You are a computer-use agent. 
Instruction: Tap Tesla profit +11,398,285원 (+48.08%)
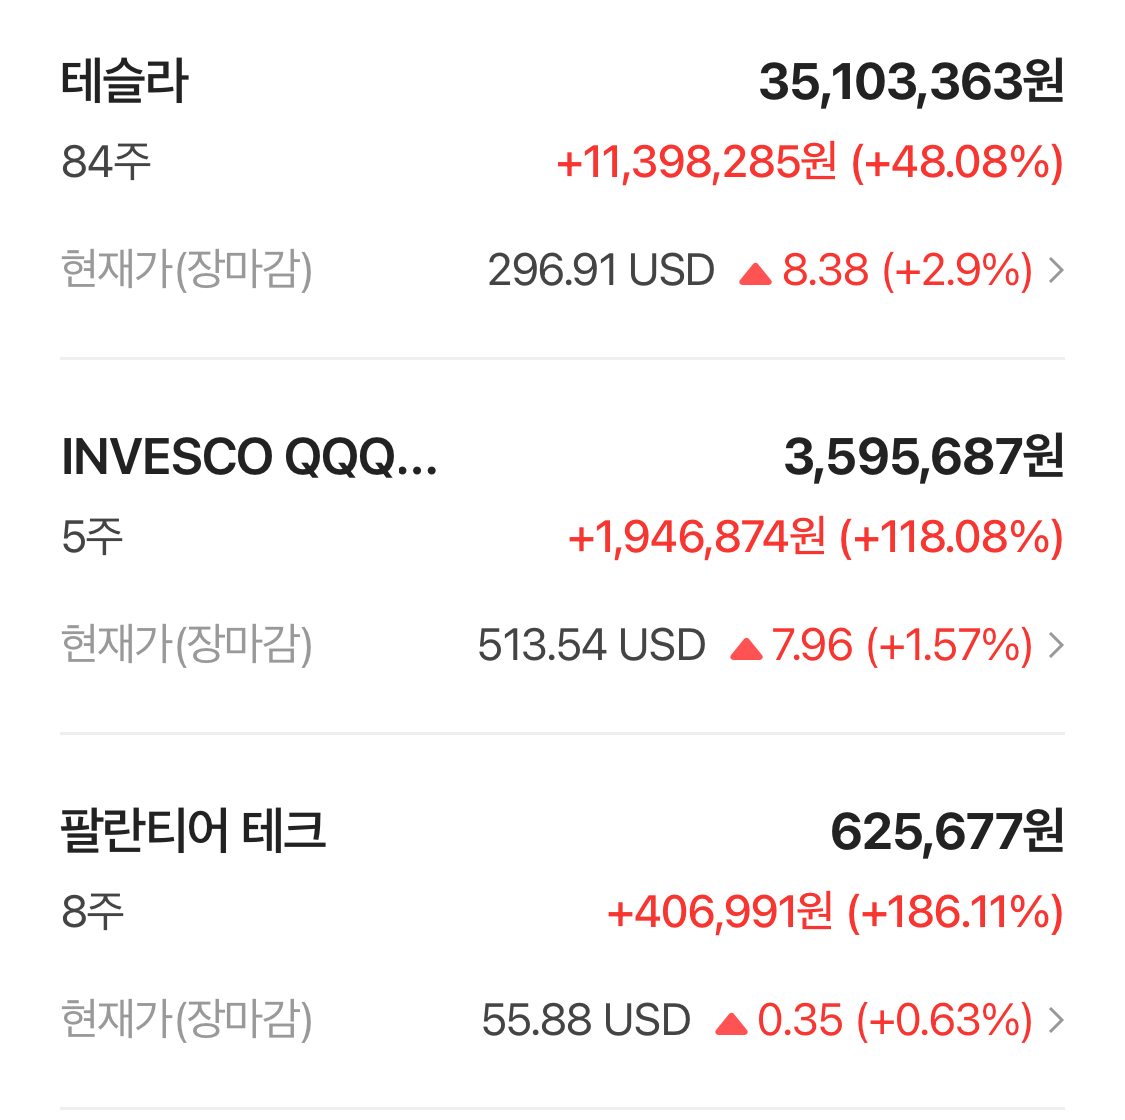pyautogui.click(x=809, y=162)
